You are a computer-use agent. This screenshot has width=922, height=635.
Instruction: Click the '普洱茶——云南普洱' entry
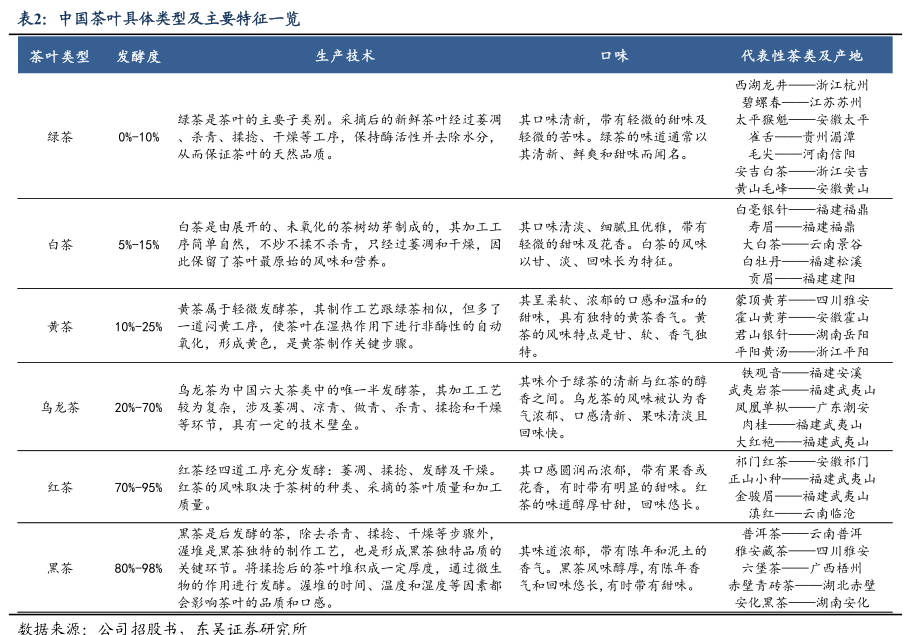[x=801, y=533]
